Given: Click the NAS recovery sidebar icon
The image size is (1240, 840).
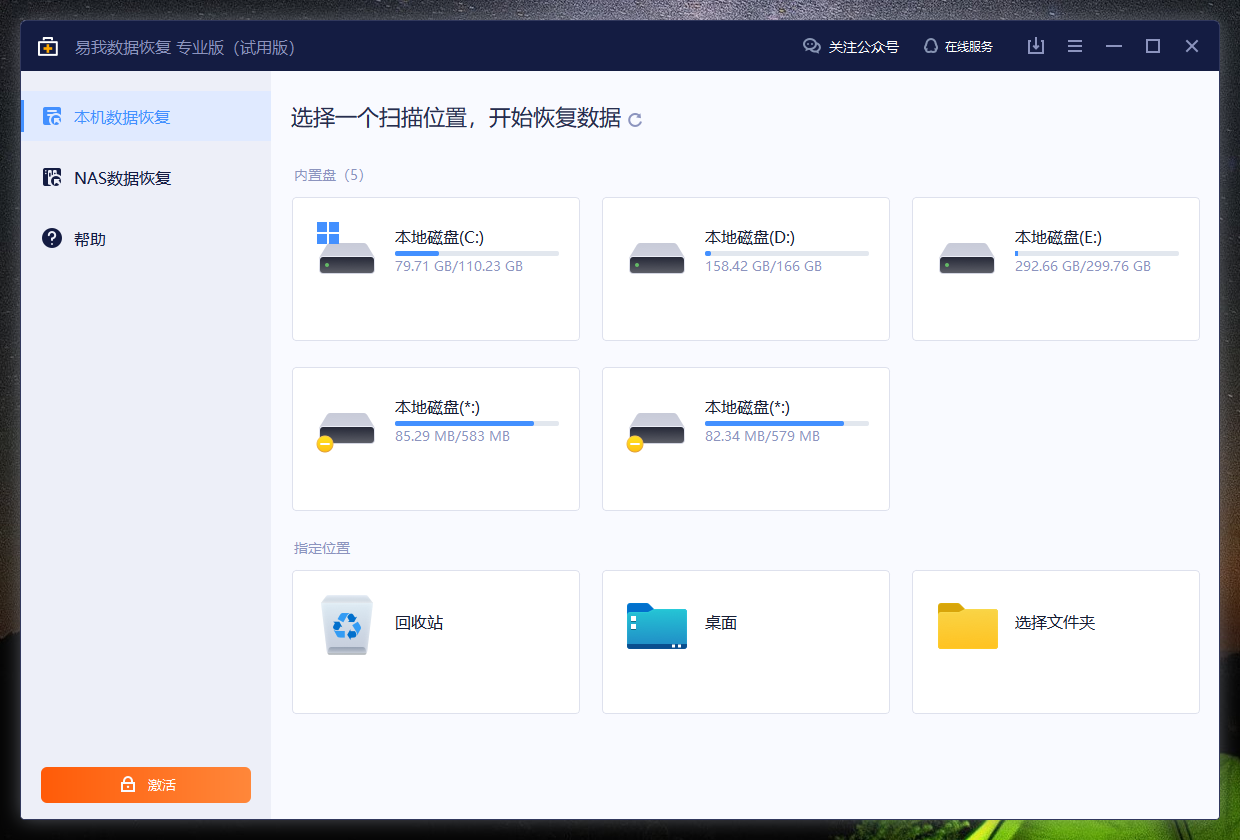Looking at the screenshot, I should pyautogui.click(x=52, y=178).
